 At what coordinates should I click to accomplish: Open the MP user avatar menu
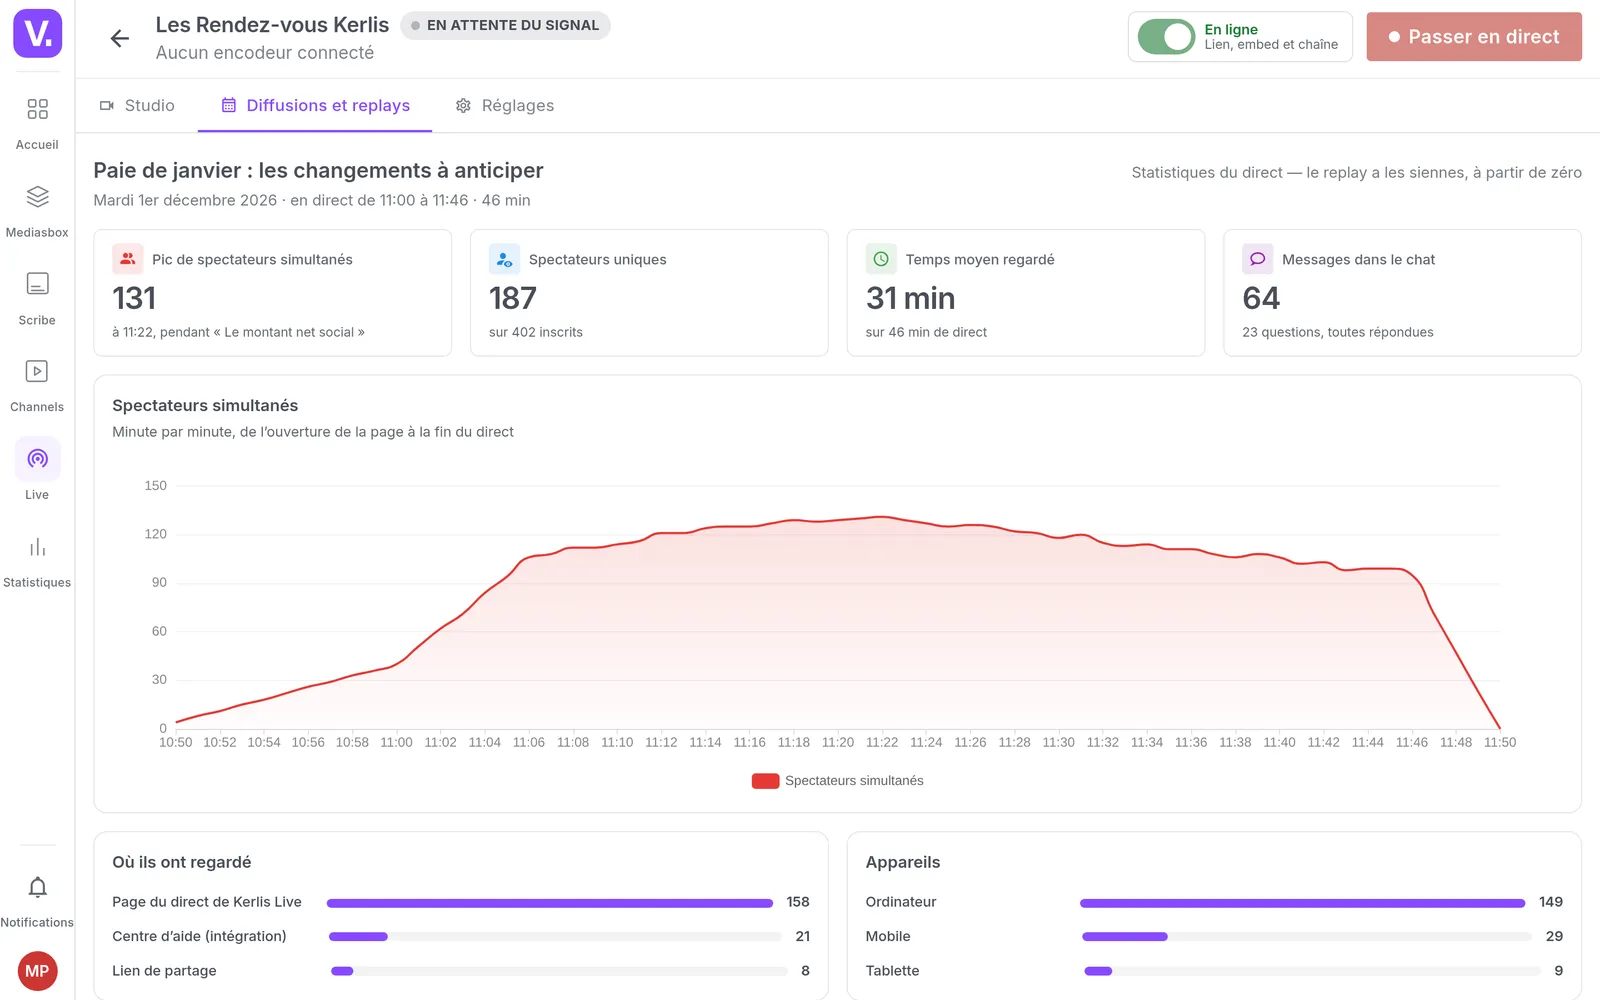37,971
